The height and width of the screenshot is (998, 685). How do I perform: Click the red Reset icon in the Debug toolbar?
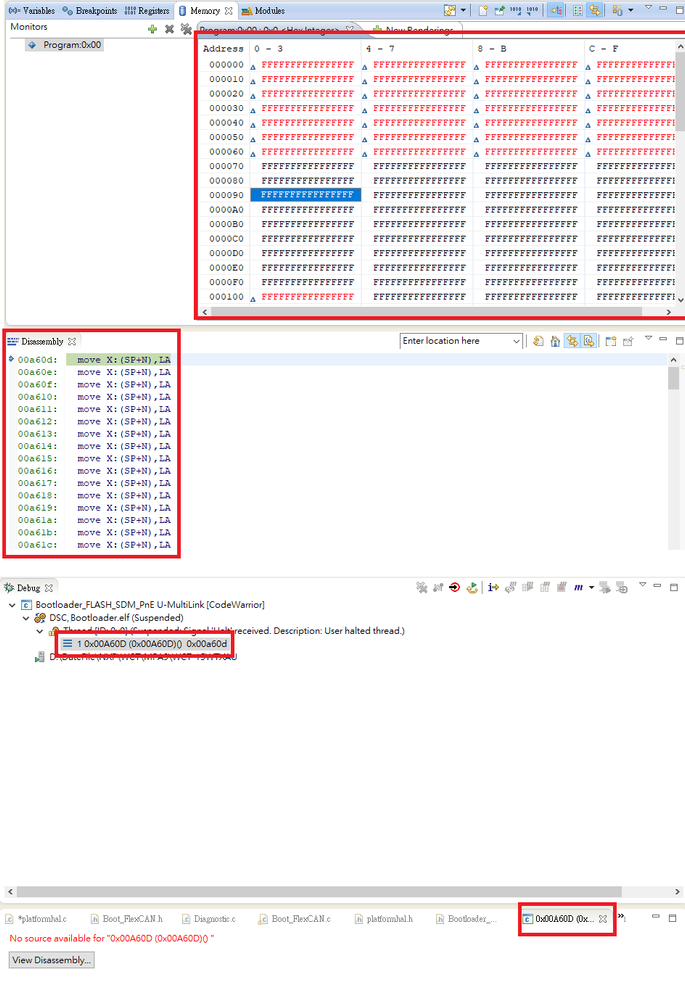[x=455, y=587]
